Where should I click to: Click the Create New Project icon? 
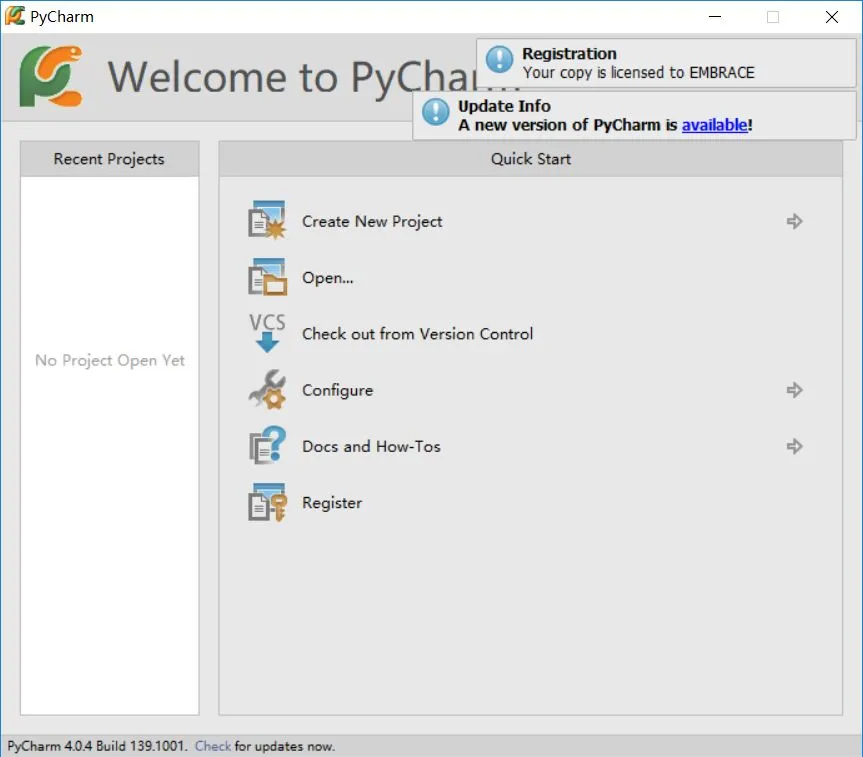point(267,220)
